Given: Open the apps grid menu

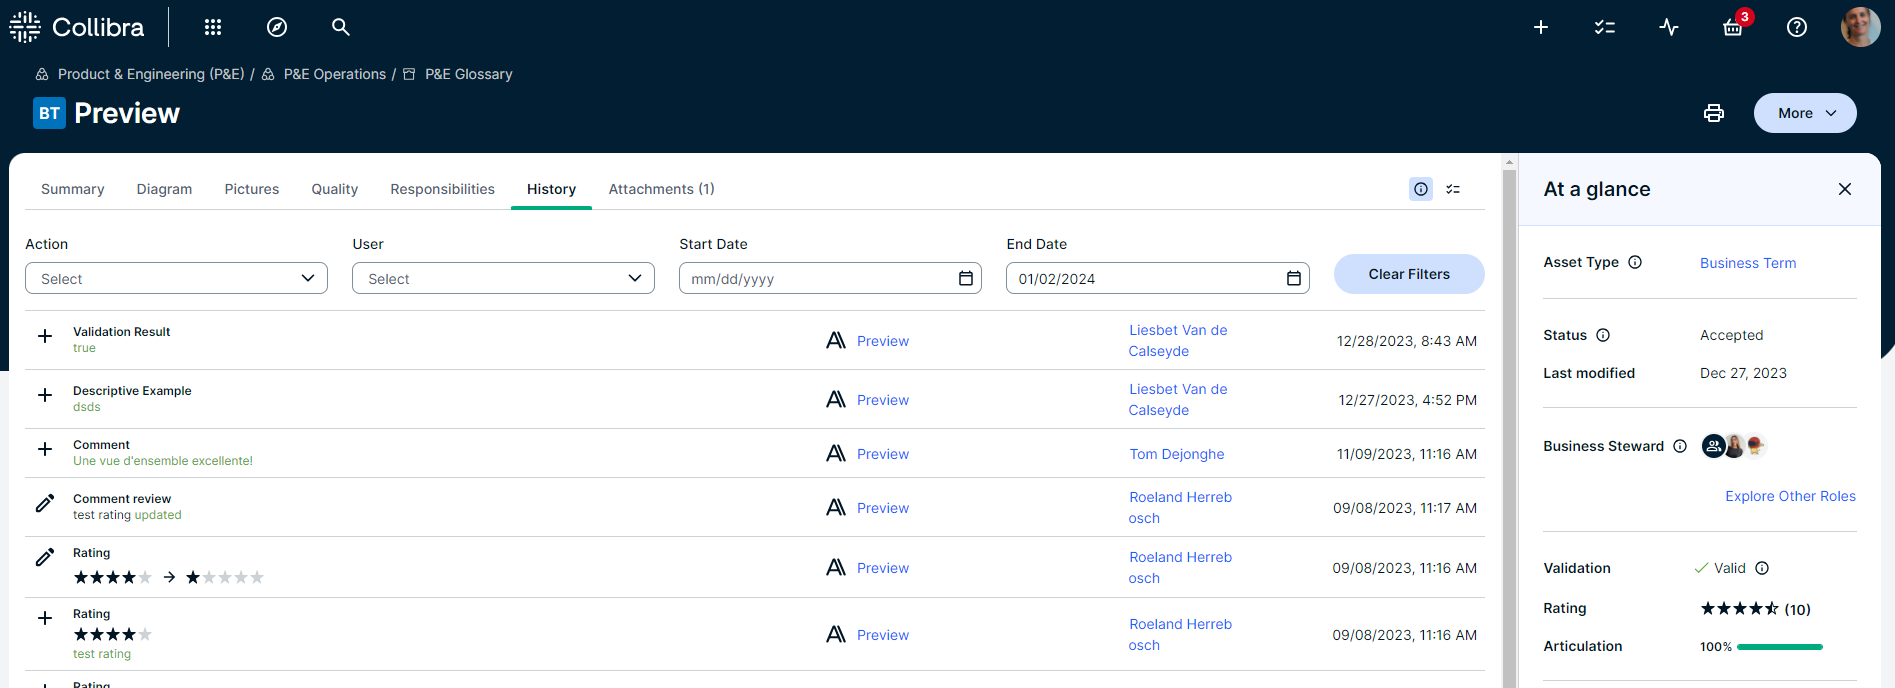Looking at the screenshot, I should 212,27.
